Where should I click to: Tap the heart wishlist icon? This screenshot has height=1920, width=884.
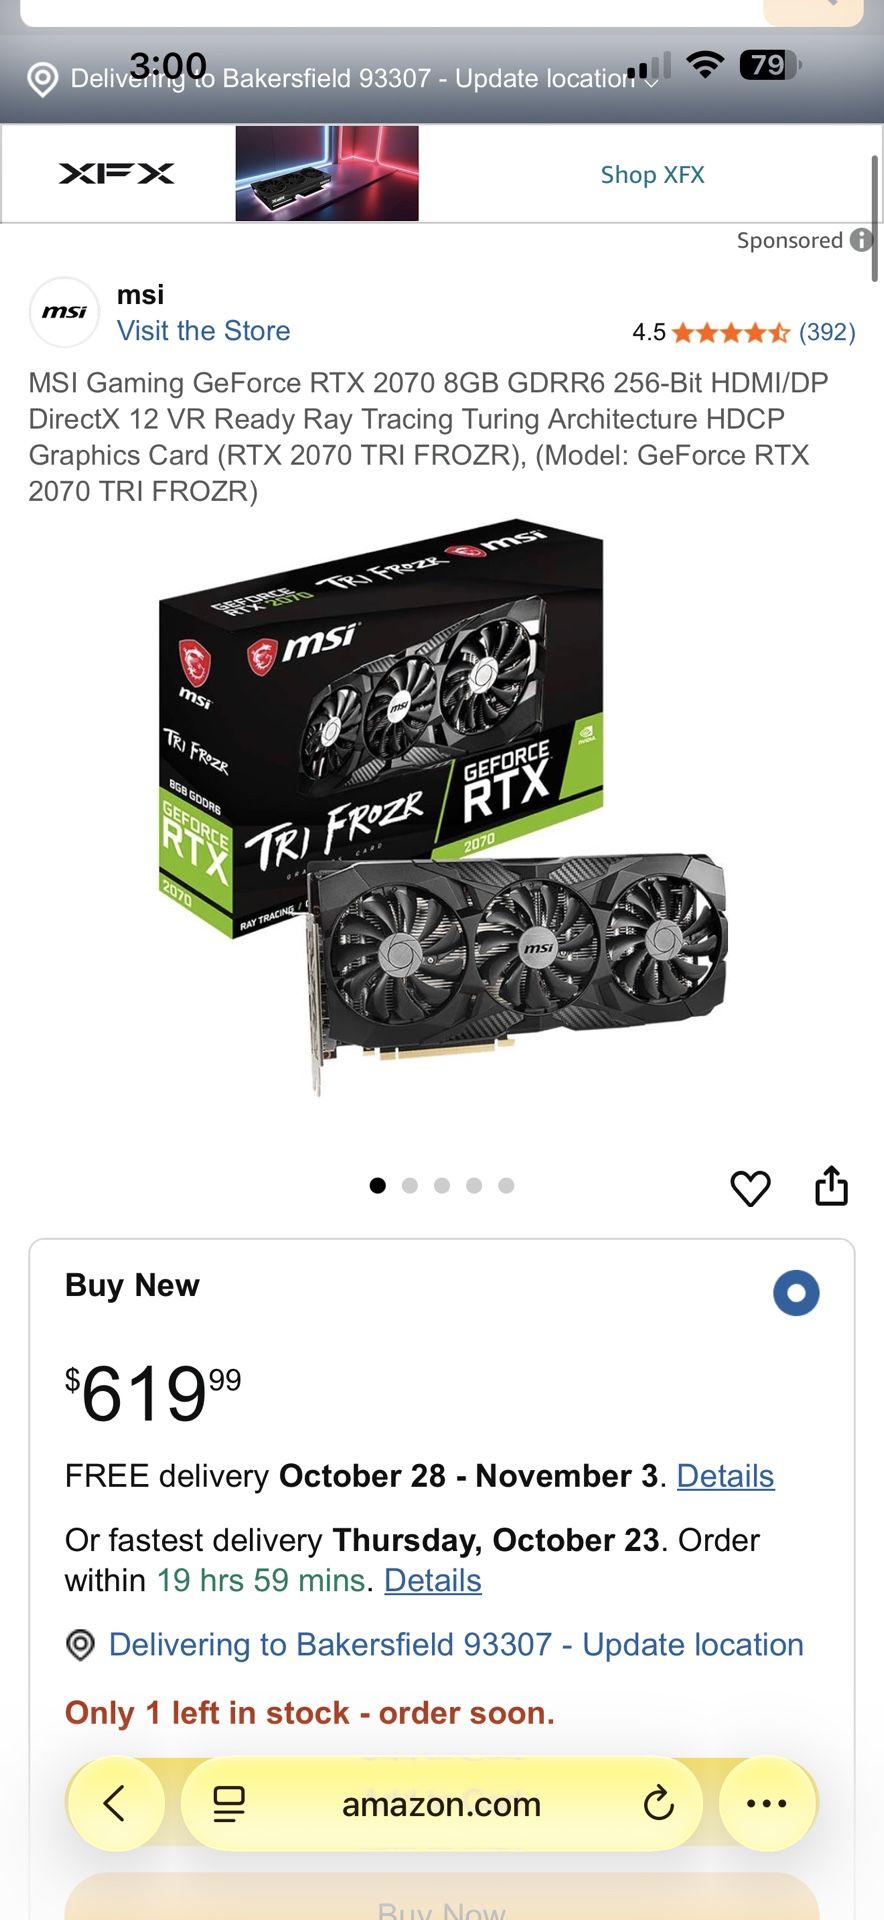pyautogui.click(x=750, y=1188)
